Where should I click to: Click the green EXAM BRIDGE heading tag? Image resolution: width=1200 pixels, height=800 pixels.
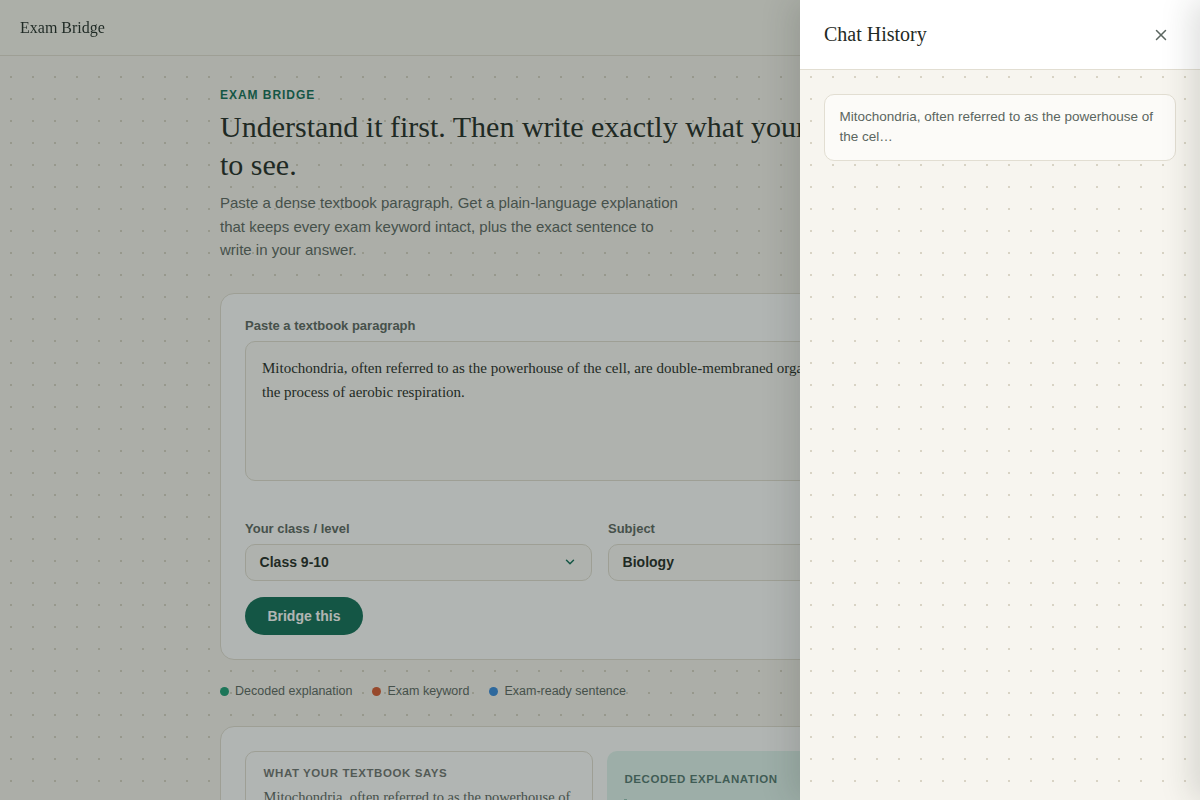point(267,95)
